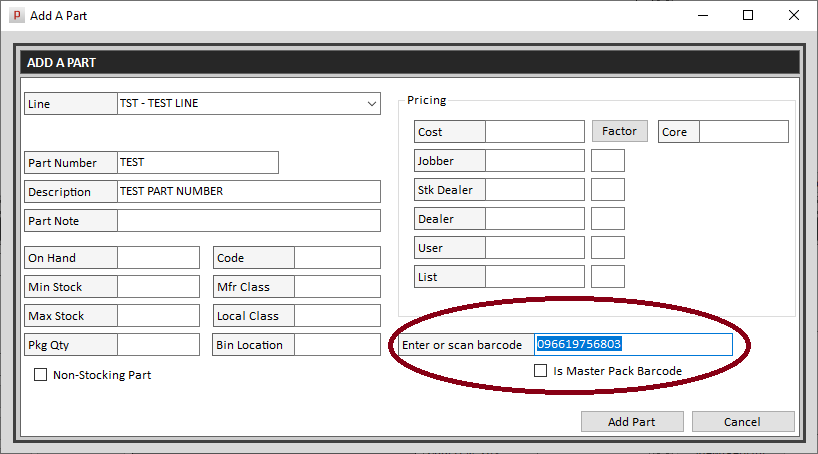Click the Stk Dealer factor box
This screenshot has height=454, width=818.
pos(608,189)
